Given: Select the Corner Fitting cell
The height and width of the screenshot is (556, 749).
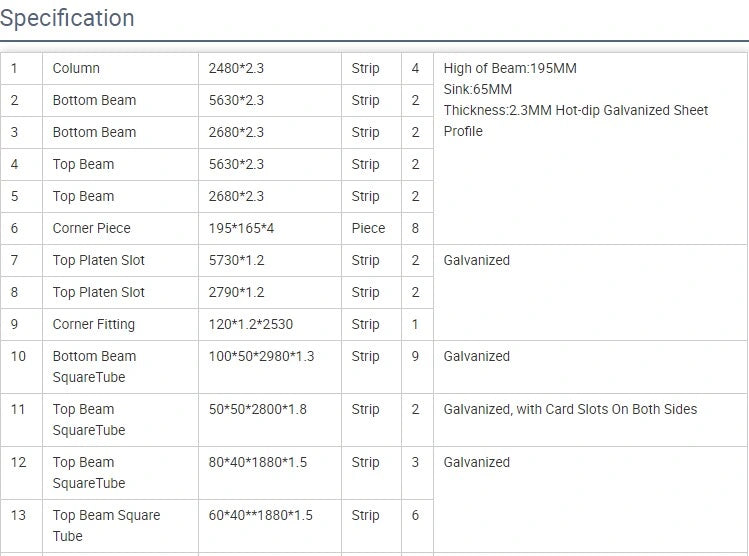Looking at the screenshot, I should click(x=93, y=324).
